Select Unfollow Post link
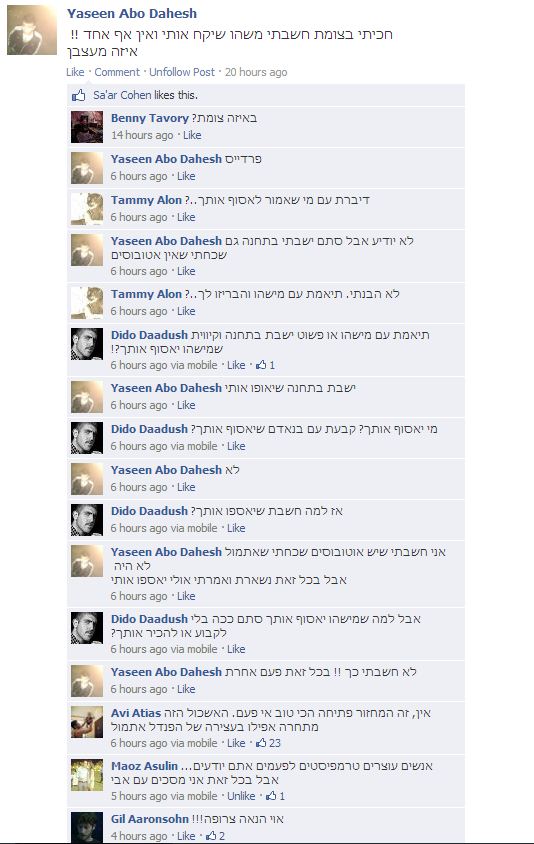This screenshot has width=534, height=844. coord(182,72)
